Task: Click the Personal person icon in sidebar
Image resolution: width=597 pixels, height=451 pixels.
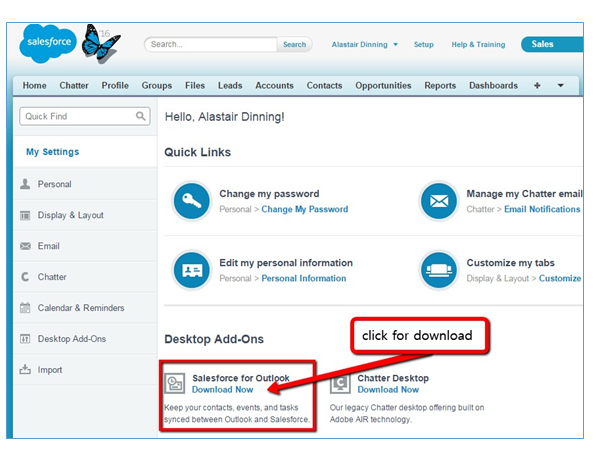Action: coord(25,184)
